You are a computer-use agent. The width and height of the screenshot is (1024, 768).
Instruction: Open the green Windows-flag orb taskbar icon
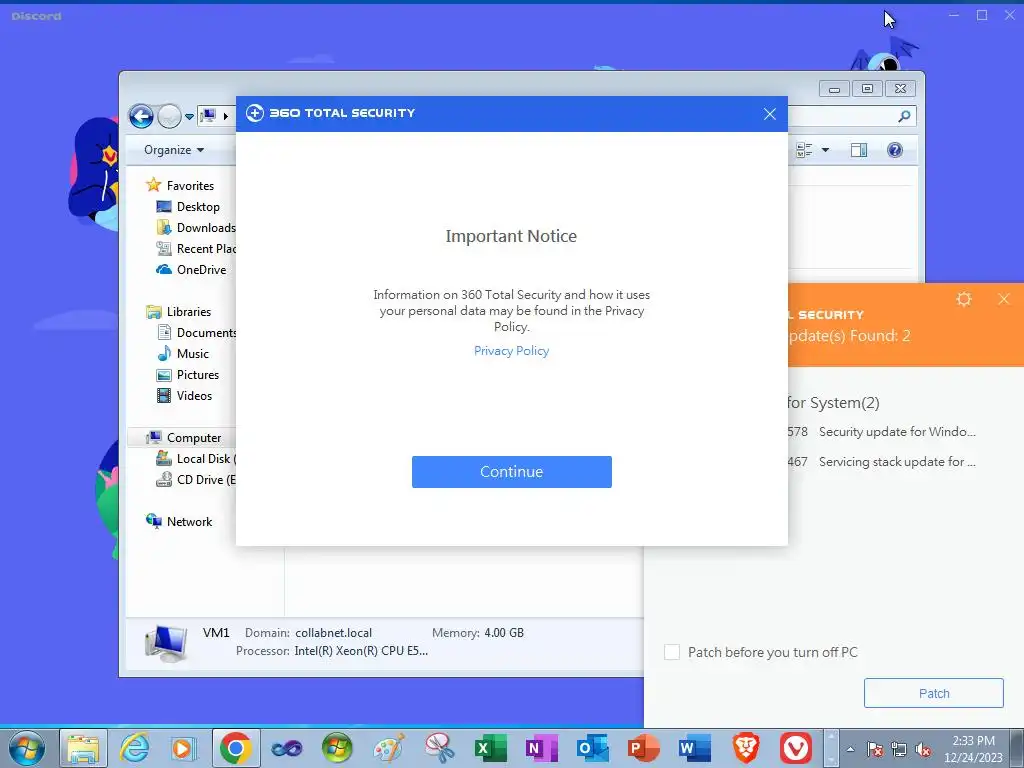pyautogui.click(x=337, y=748)
